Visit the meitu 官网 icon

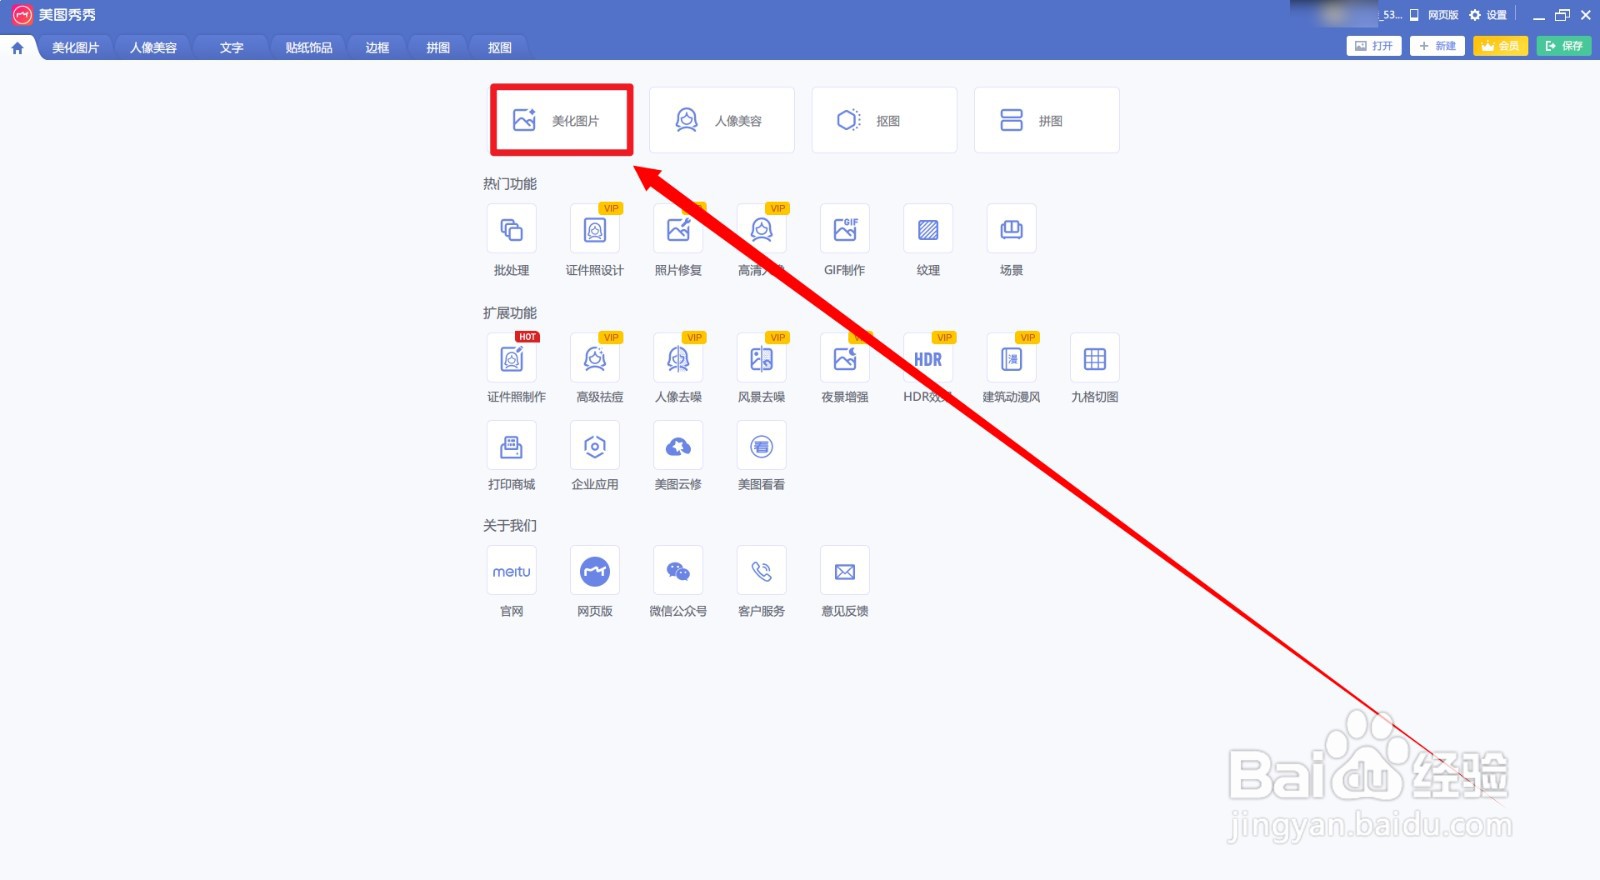[511, 571]
